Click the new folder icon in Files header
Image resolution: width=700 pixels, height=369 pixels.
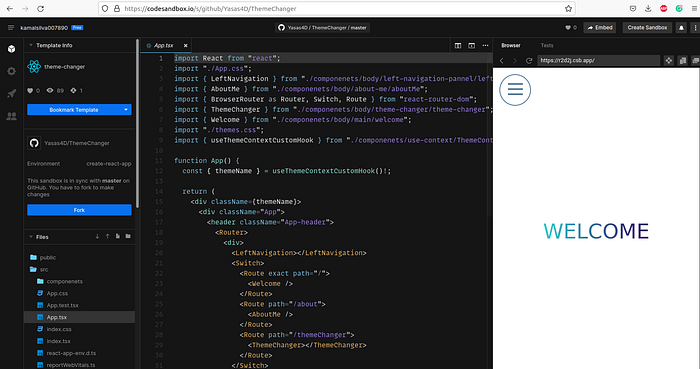coord(128,236)
